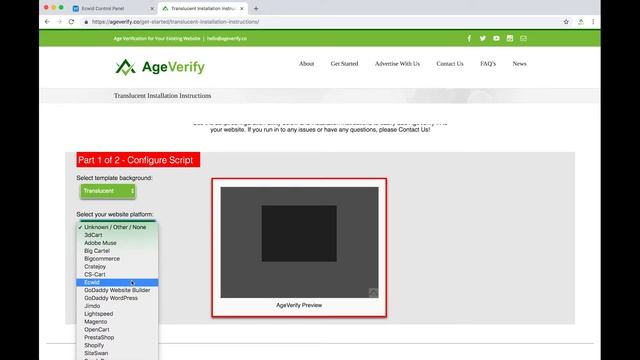Reload the page with refresh icon
Viewport: 640px width, 360px height.
[71, 22]
